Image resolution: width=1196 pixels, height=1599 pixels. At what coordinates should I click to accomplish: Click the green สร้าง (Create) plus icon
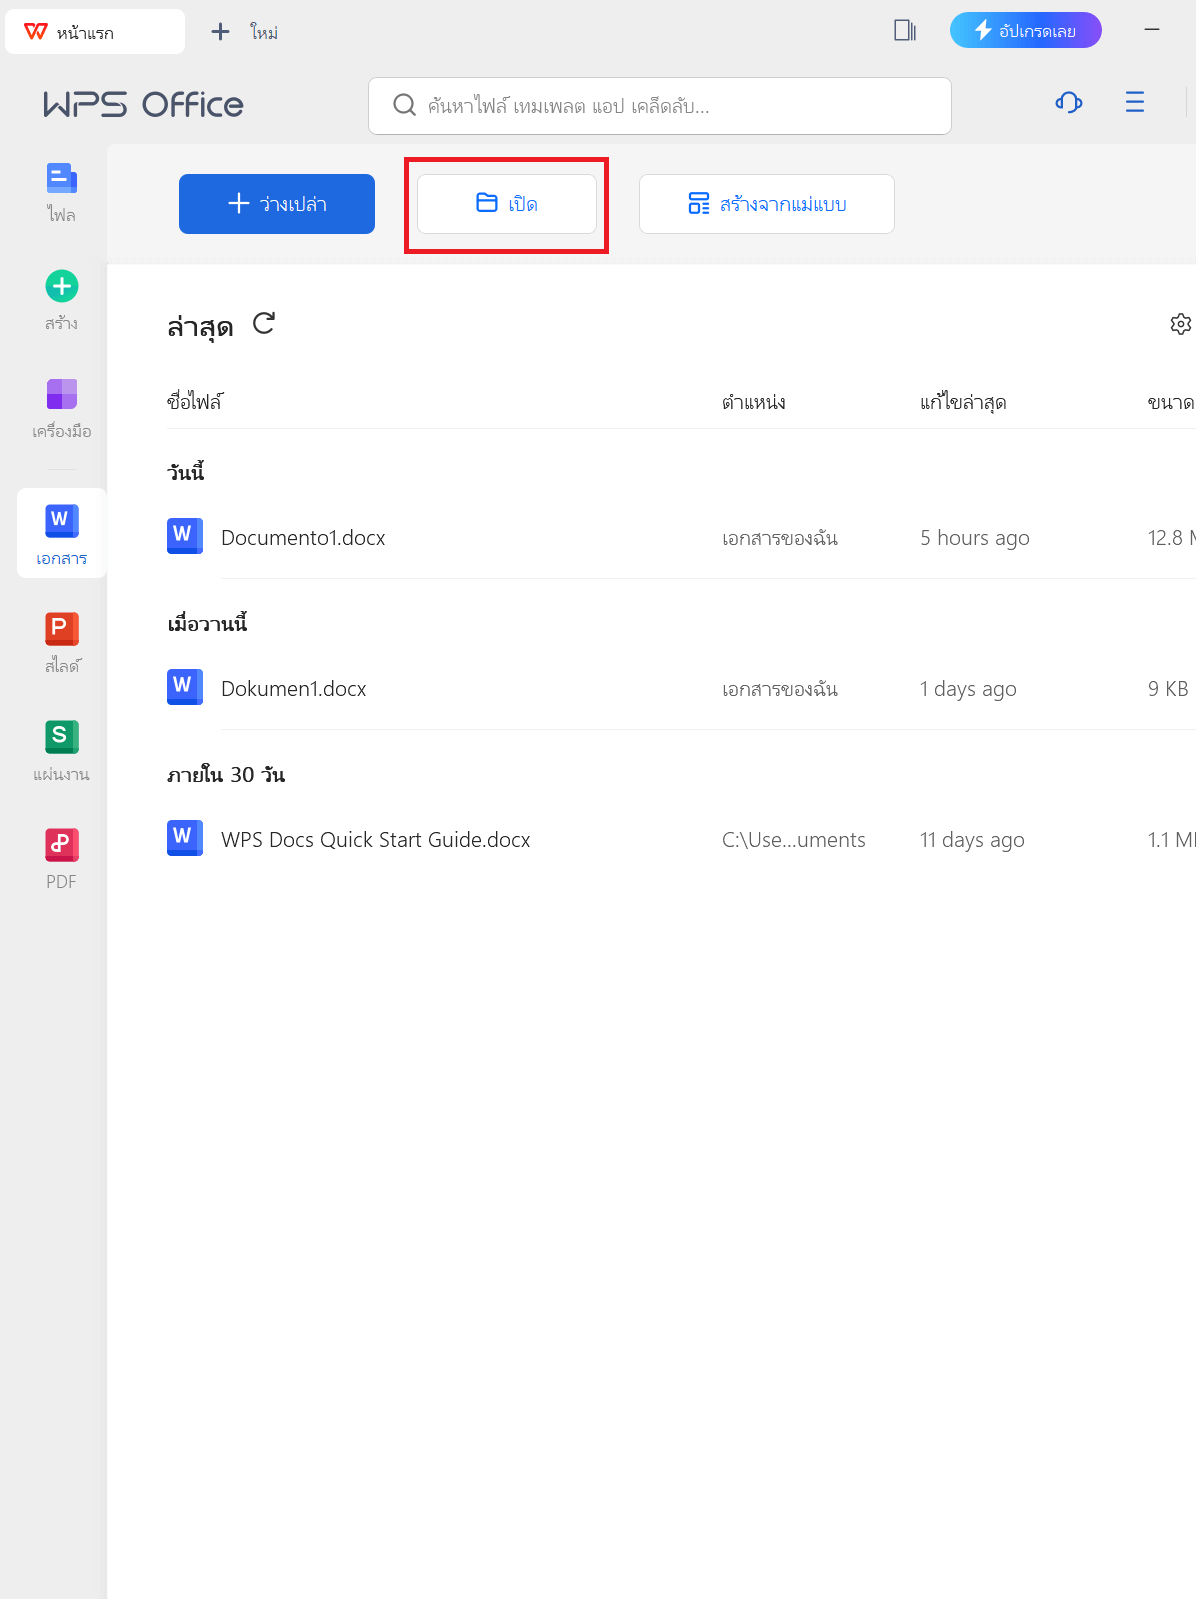tap(62, 287)
